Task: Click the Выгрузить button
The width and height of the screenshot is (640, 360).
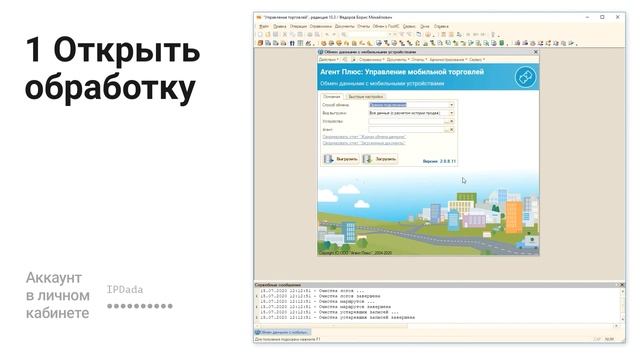Action: pyautogui.click(x=341, y=159)
